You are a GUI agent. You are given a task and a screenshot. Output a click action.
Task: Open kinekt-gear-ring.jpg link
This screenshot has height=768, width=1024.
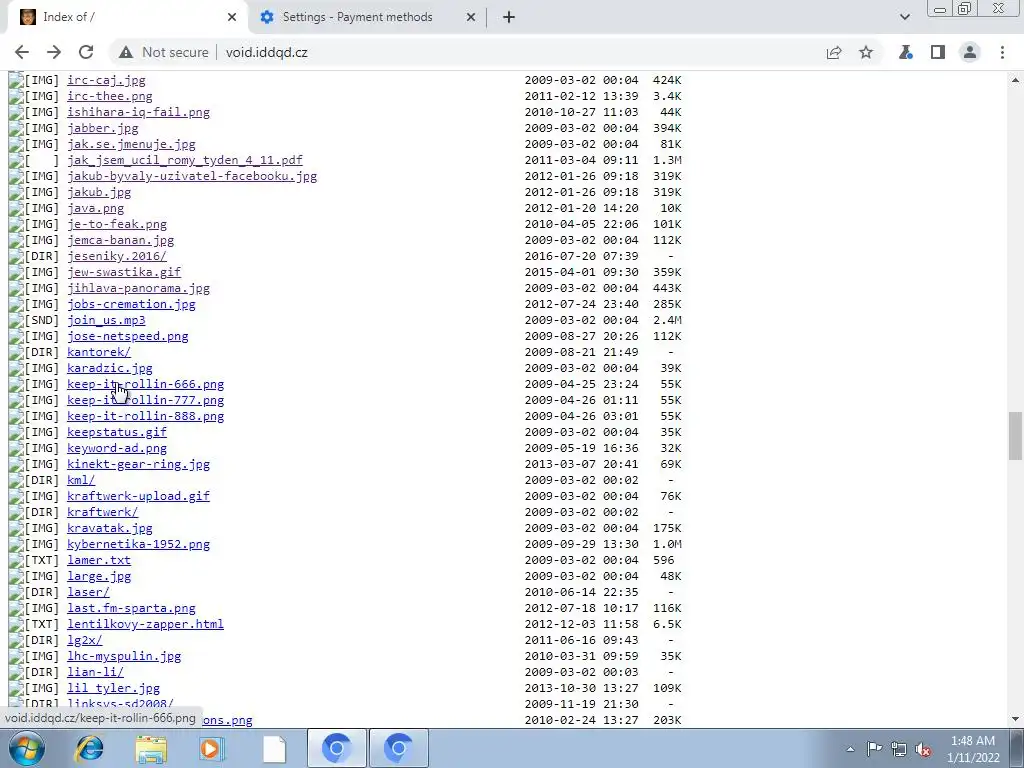click(138, 464)
